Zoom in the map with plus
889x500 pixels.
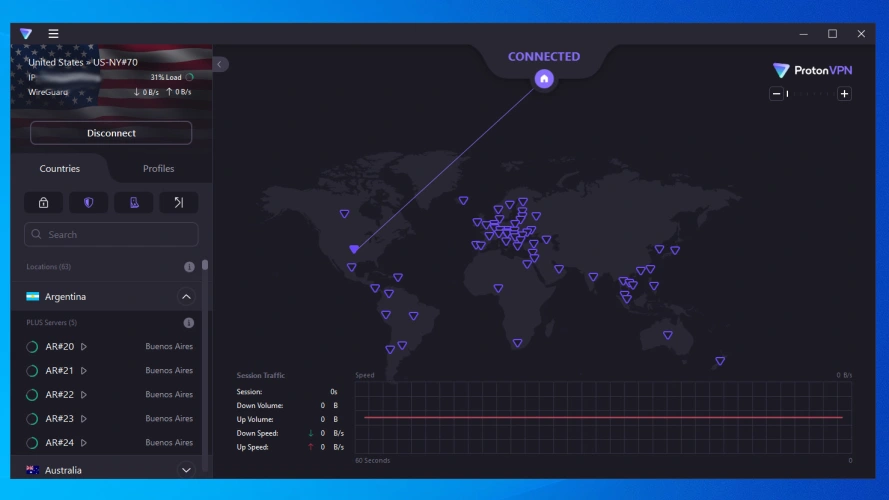(x=844, y=94)
